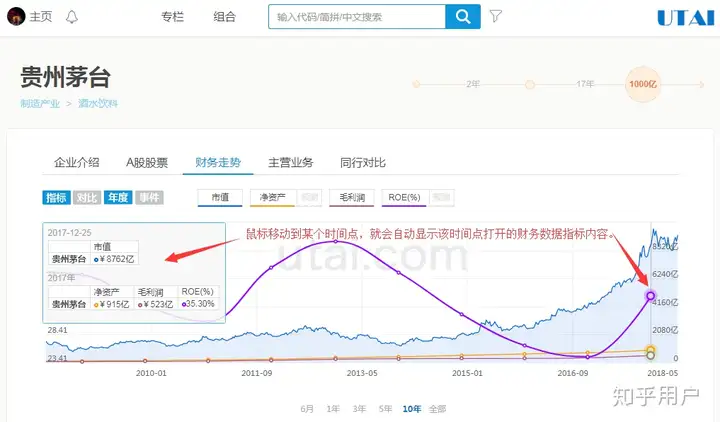Click the blue search magnifier button
The width and height of the screenshot is (720, 422).
click(x=463, y=17)
